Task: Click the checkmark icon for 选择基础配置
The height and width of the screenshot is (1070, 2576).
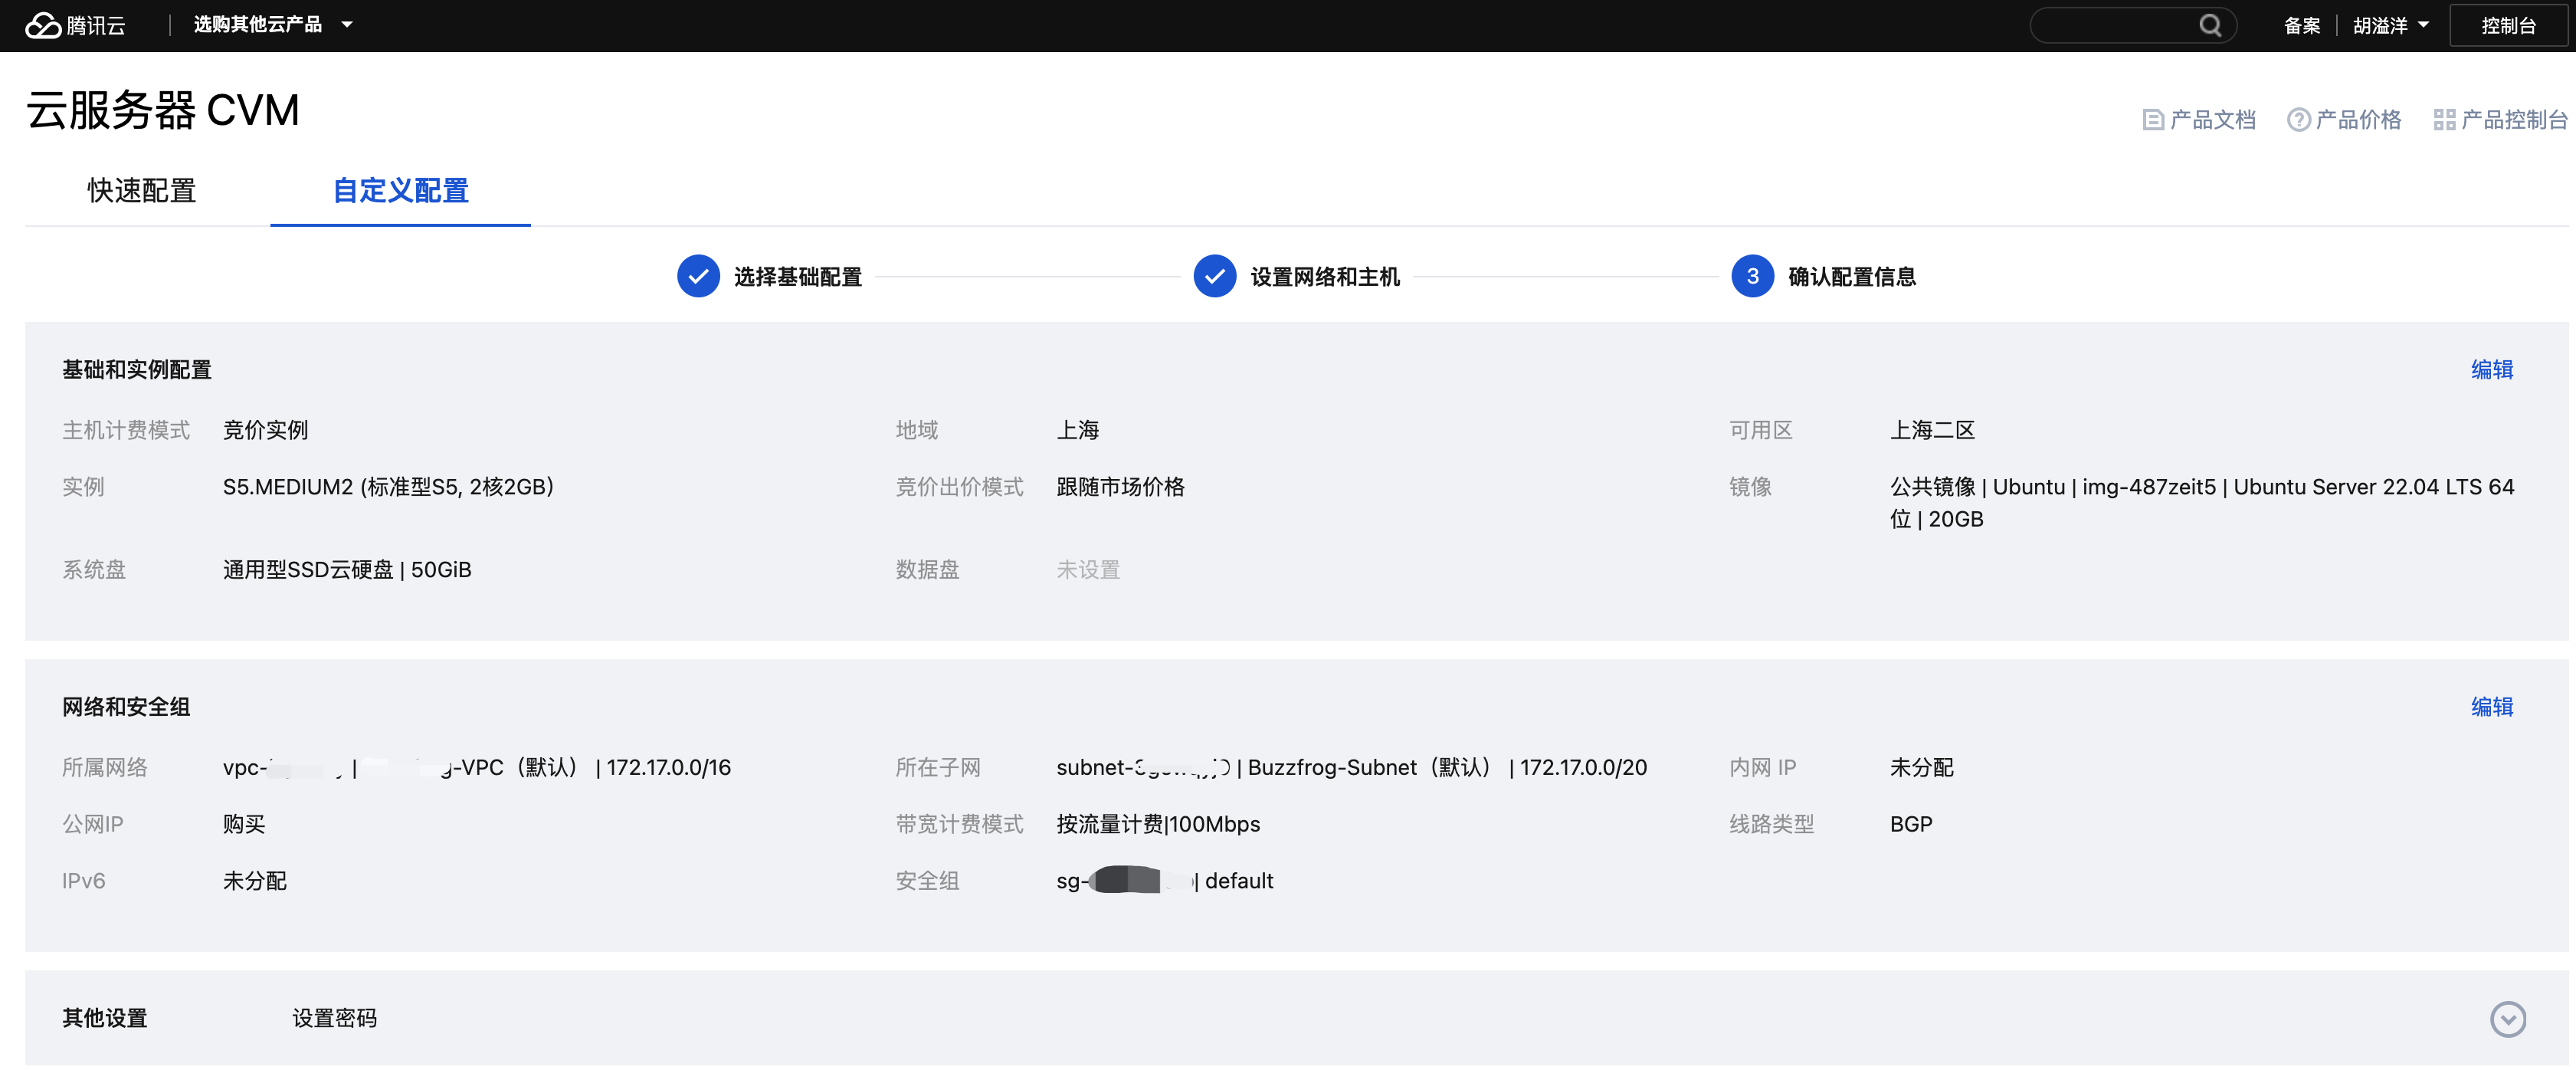Action: tap(698, 276)
